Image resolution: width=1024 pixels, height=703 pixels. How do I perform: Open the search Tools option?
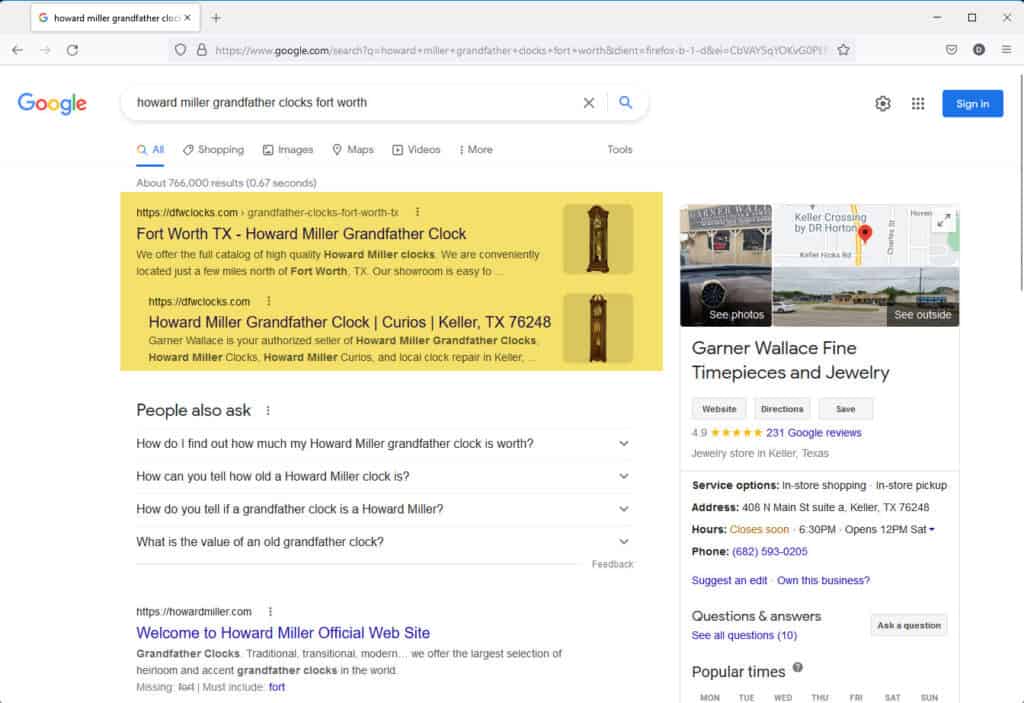(x=620, y=150)
